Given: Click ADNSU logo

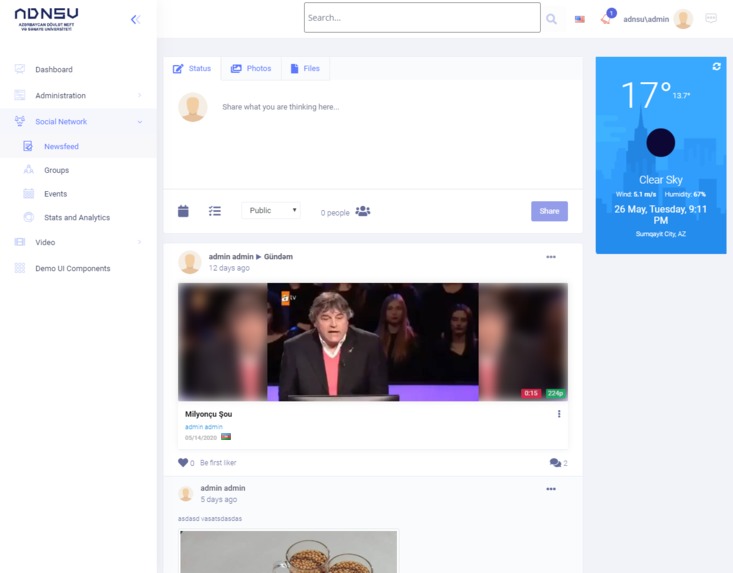Looking at the screenshot, I should pyautogui.click(x=46, y=19).
